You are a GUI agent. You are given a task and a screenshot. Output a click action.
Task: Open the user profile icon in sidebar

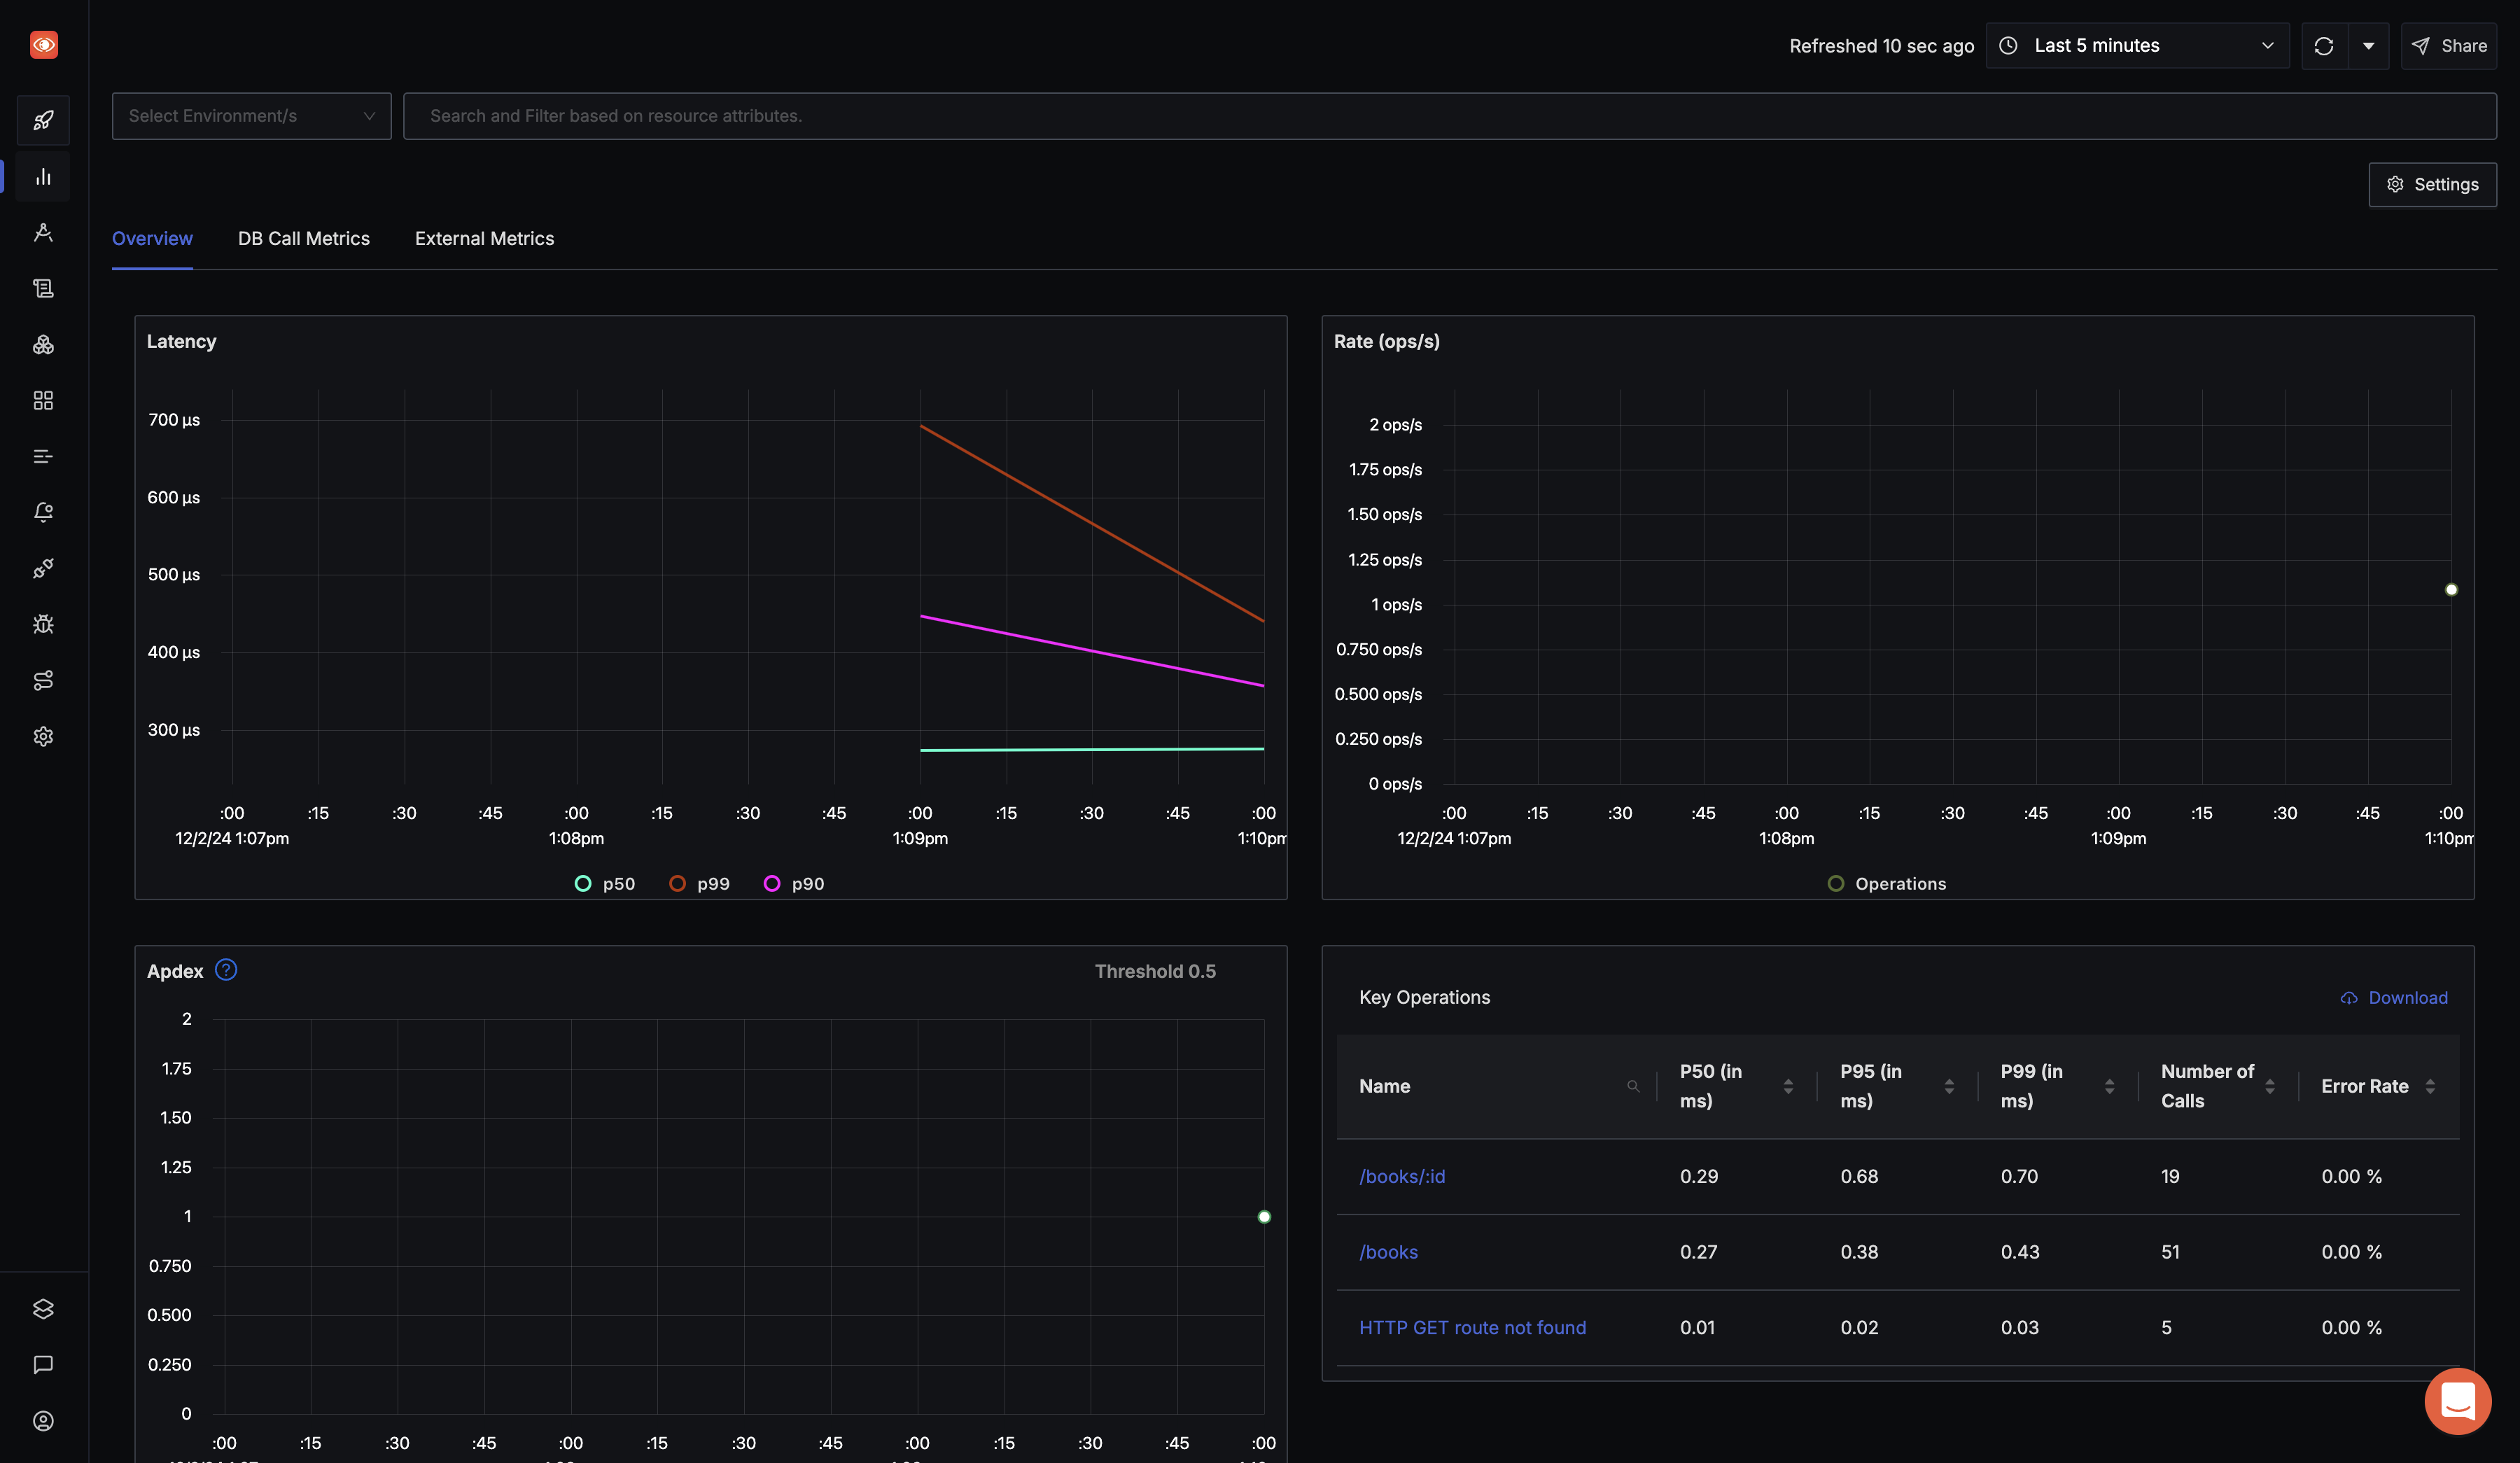[x=43, y=1421]
